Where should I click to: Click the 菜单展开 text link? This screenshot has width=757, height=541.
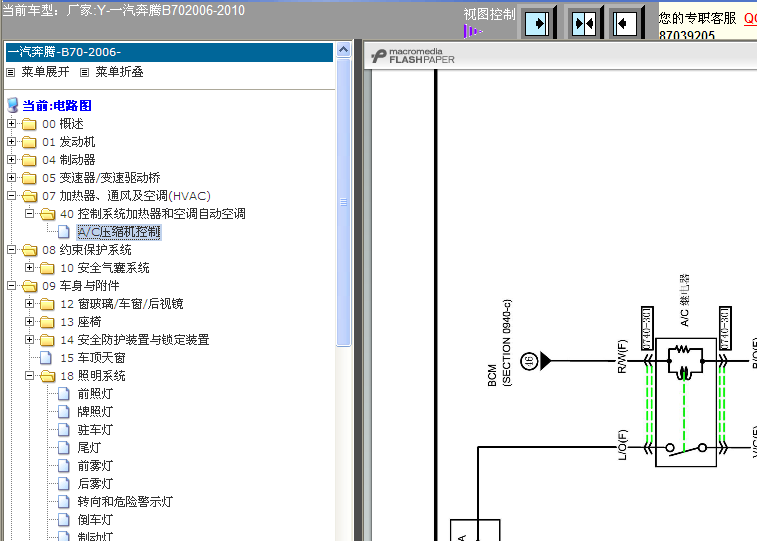pos(45,72)
